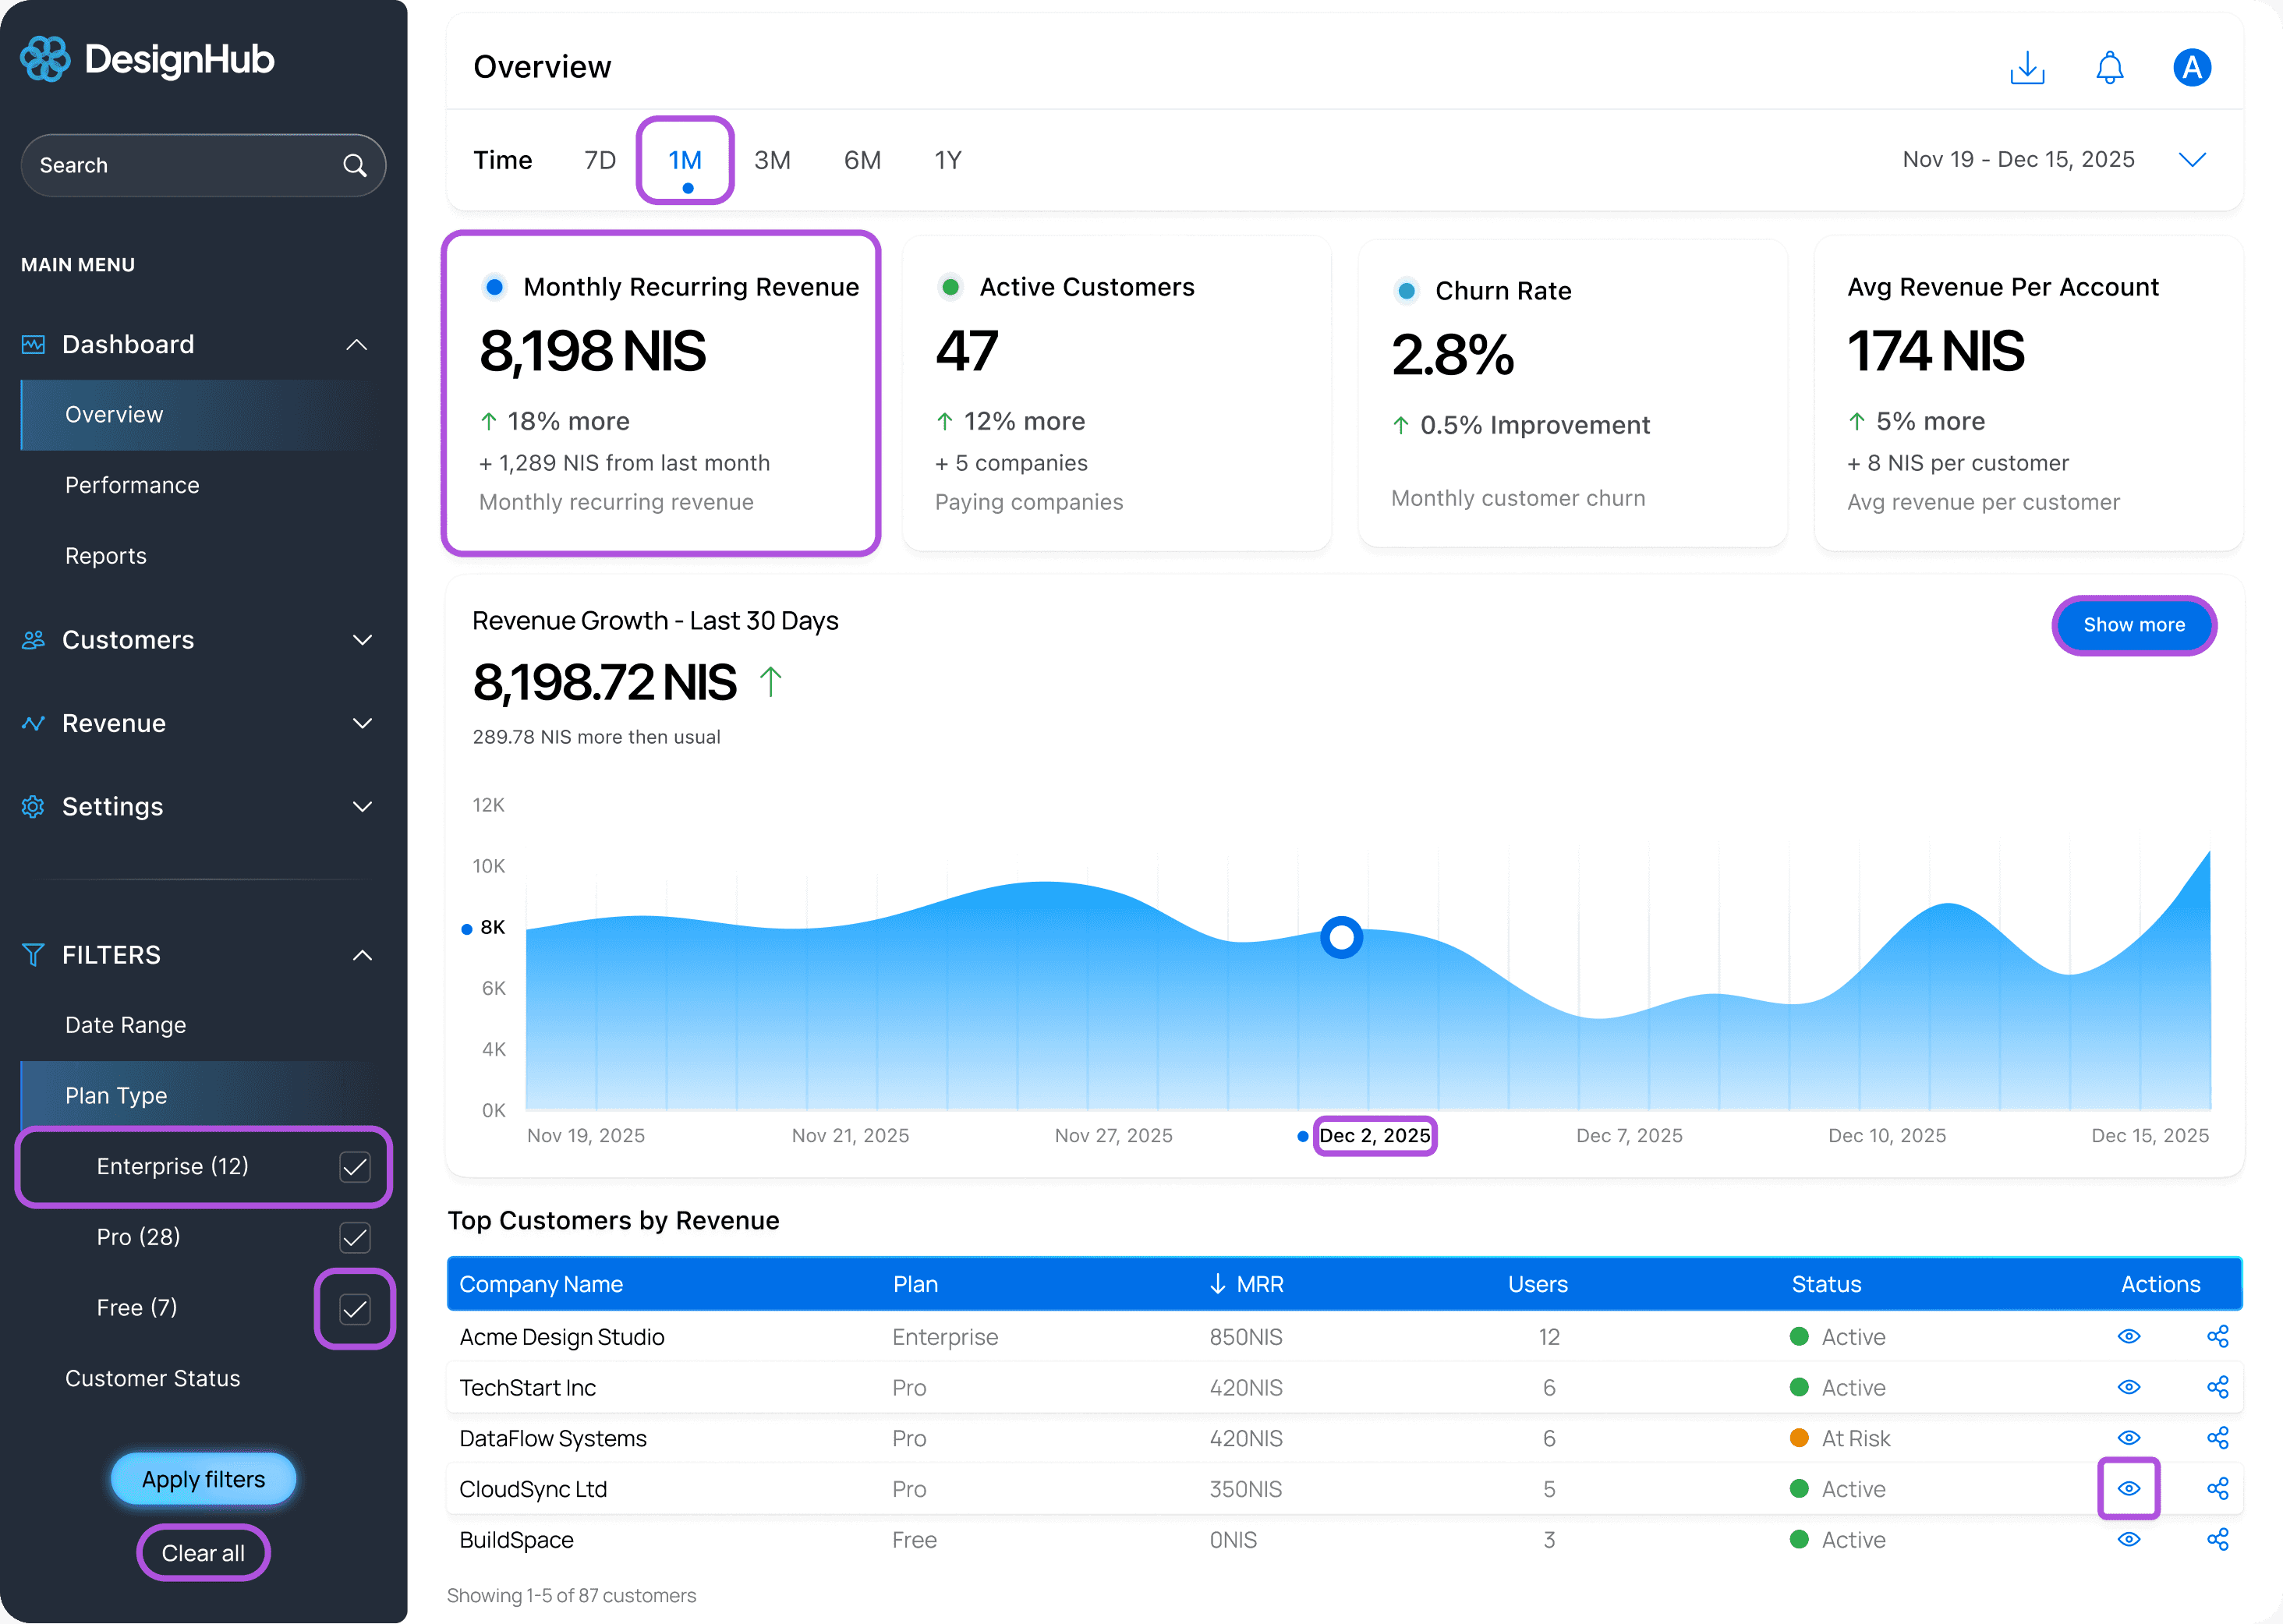Click the chart data point marker
This screenshot has height=1624, width=2283.
1341,937
